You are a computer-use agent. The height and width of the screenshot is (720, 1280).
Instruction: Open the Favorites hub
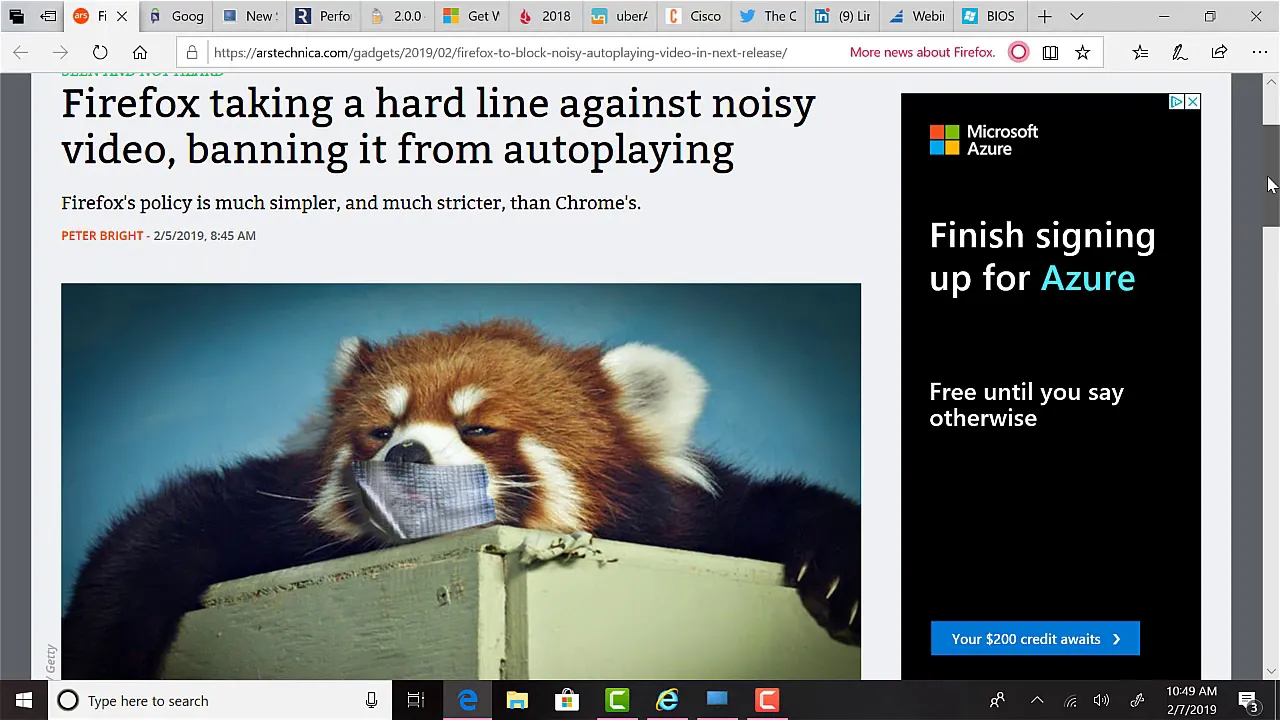tap(1140, 52)
